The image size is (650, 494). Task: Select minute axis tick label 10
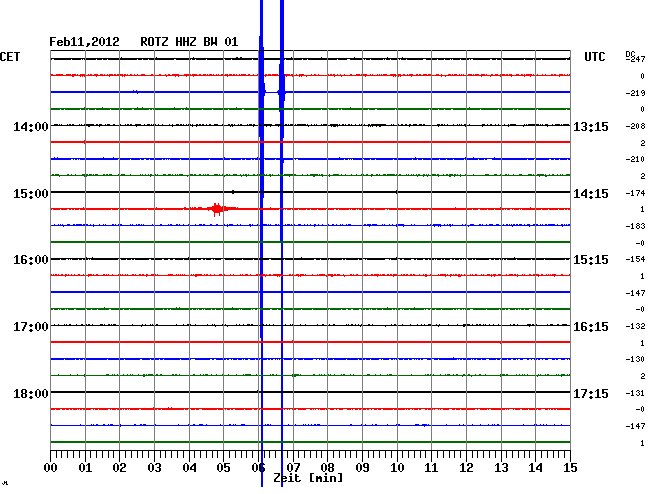397,468
